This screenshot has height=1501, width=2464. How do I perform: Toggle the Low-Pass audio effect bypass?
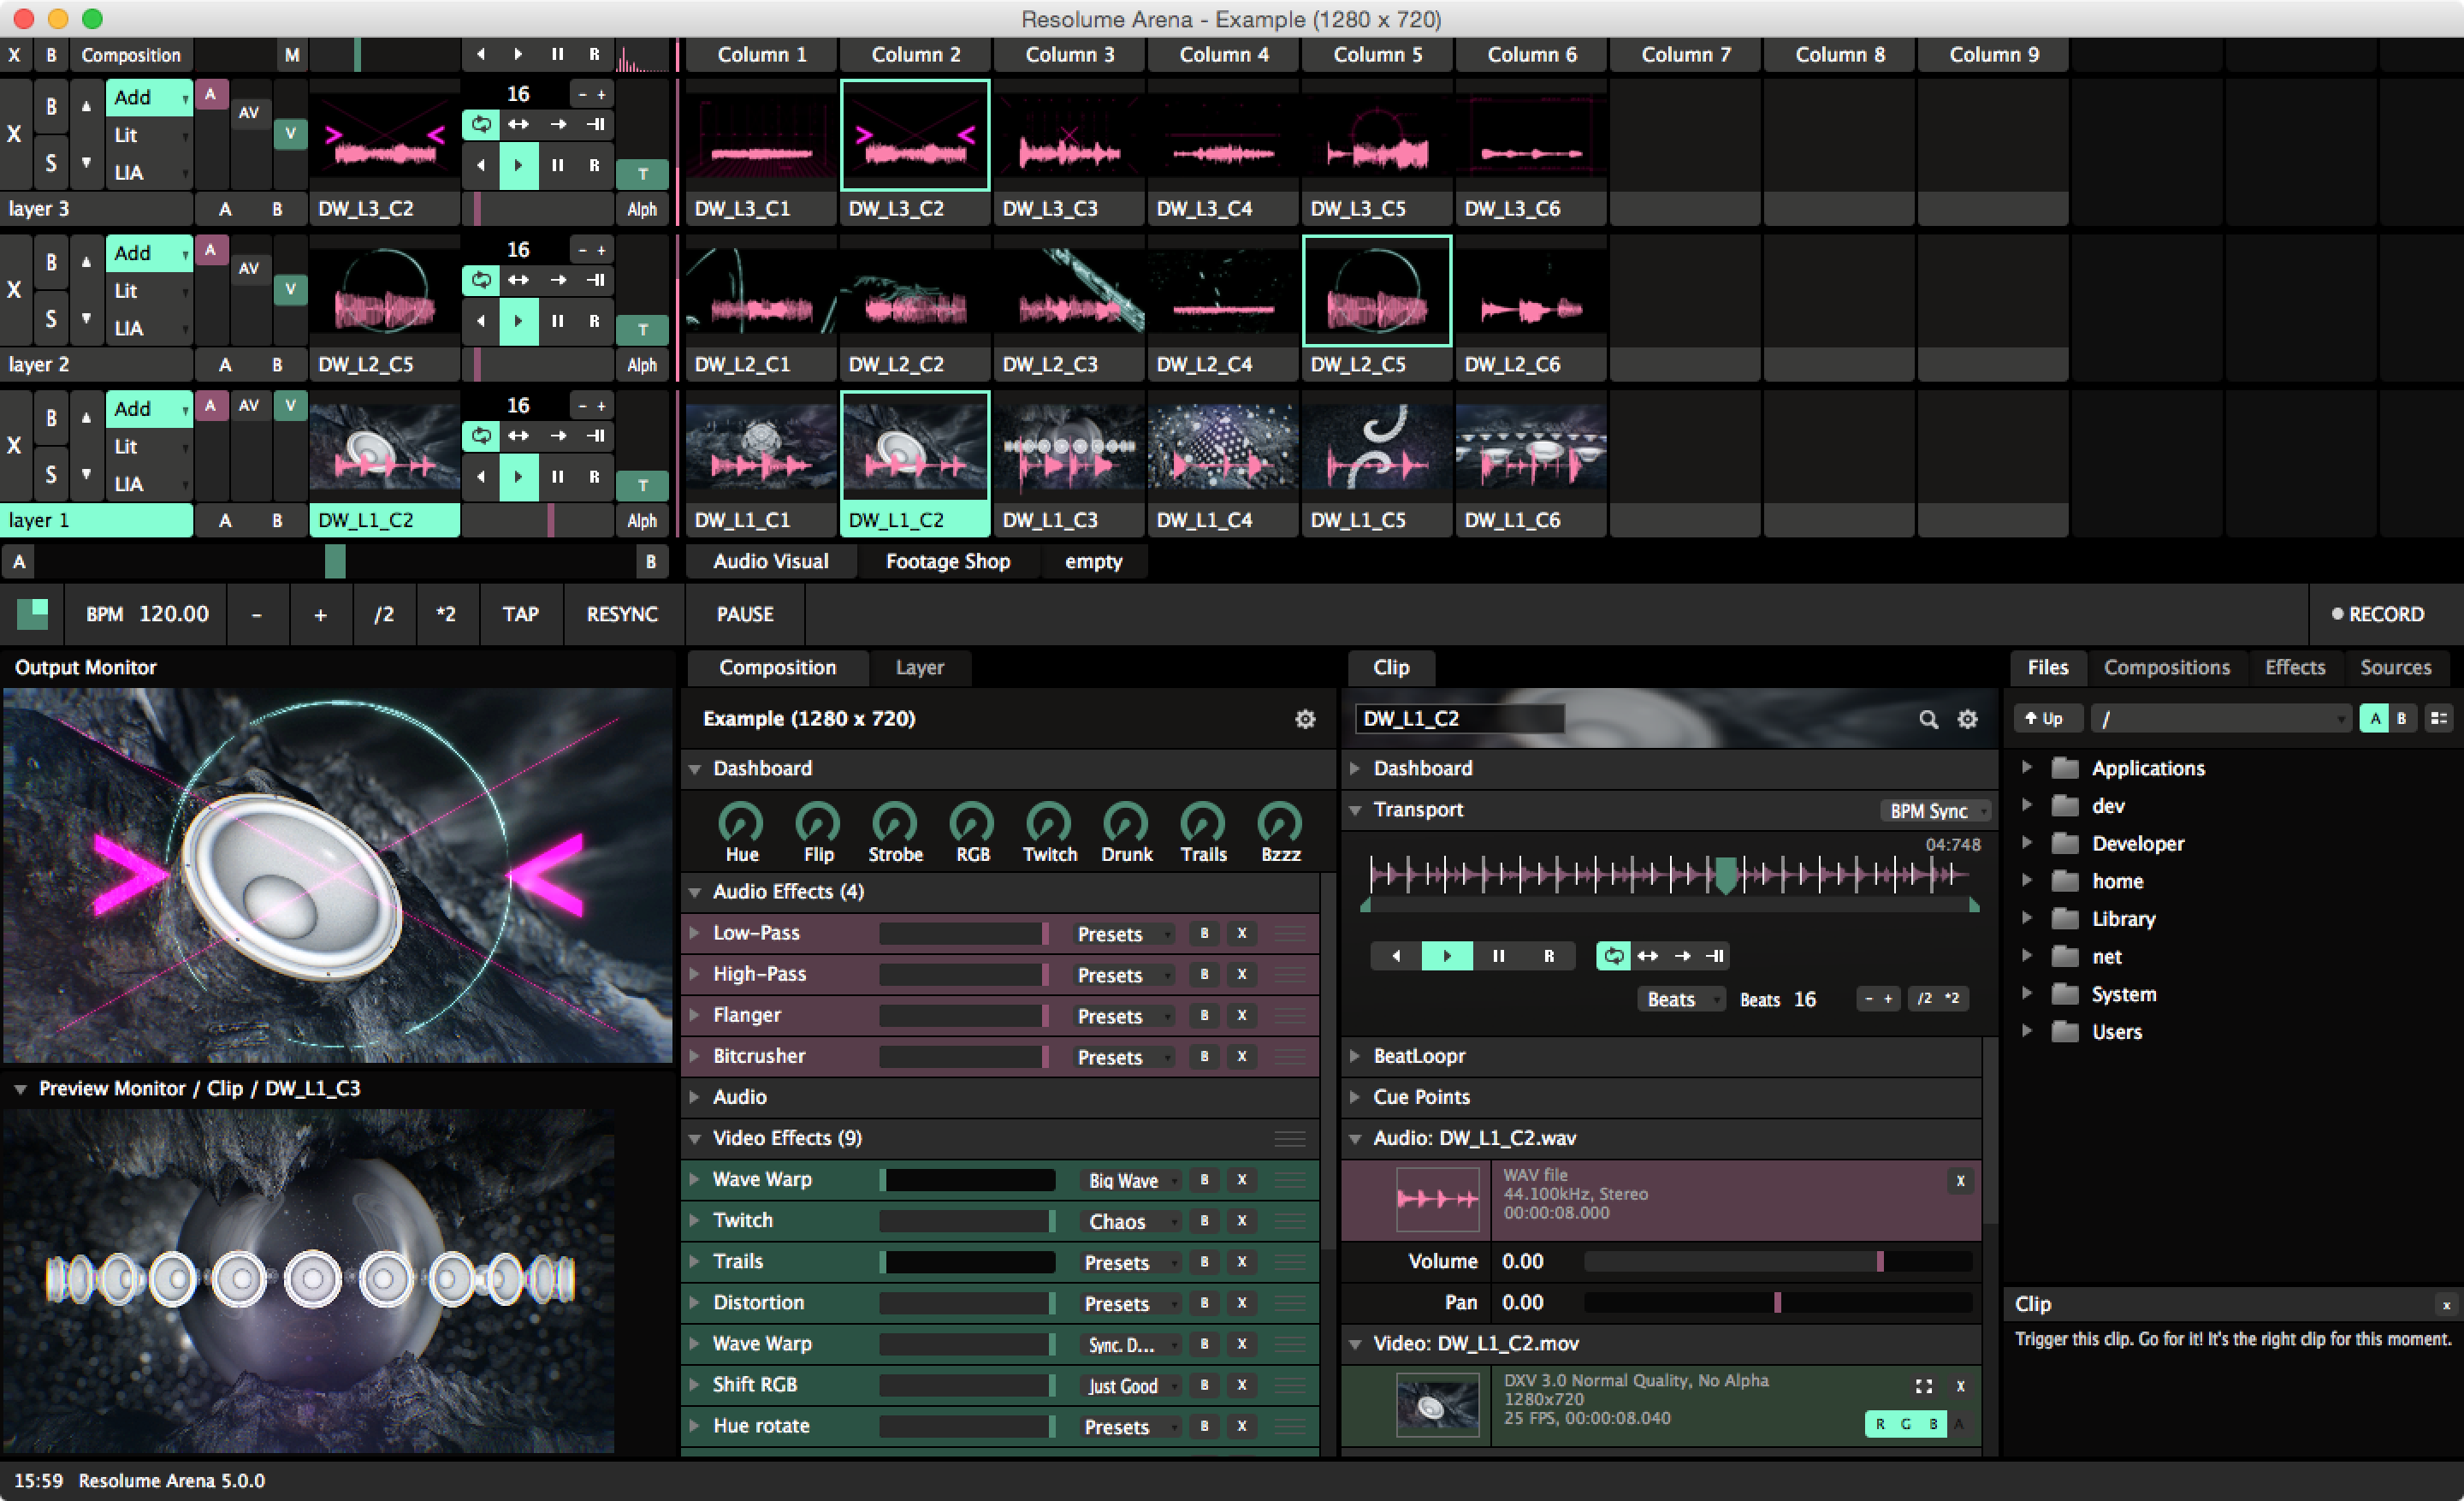(x=1200, y=933)
